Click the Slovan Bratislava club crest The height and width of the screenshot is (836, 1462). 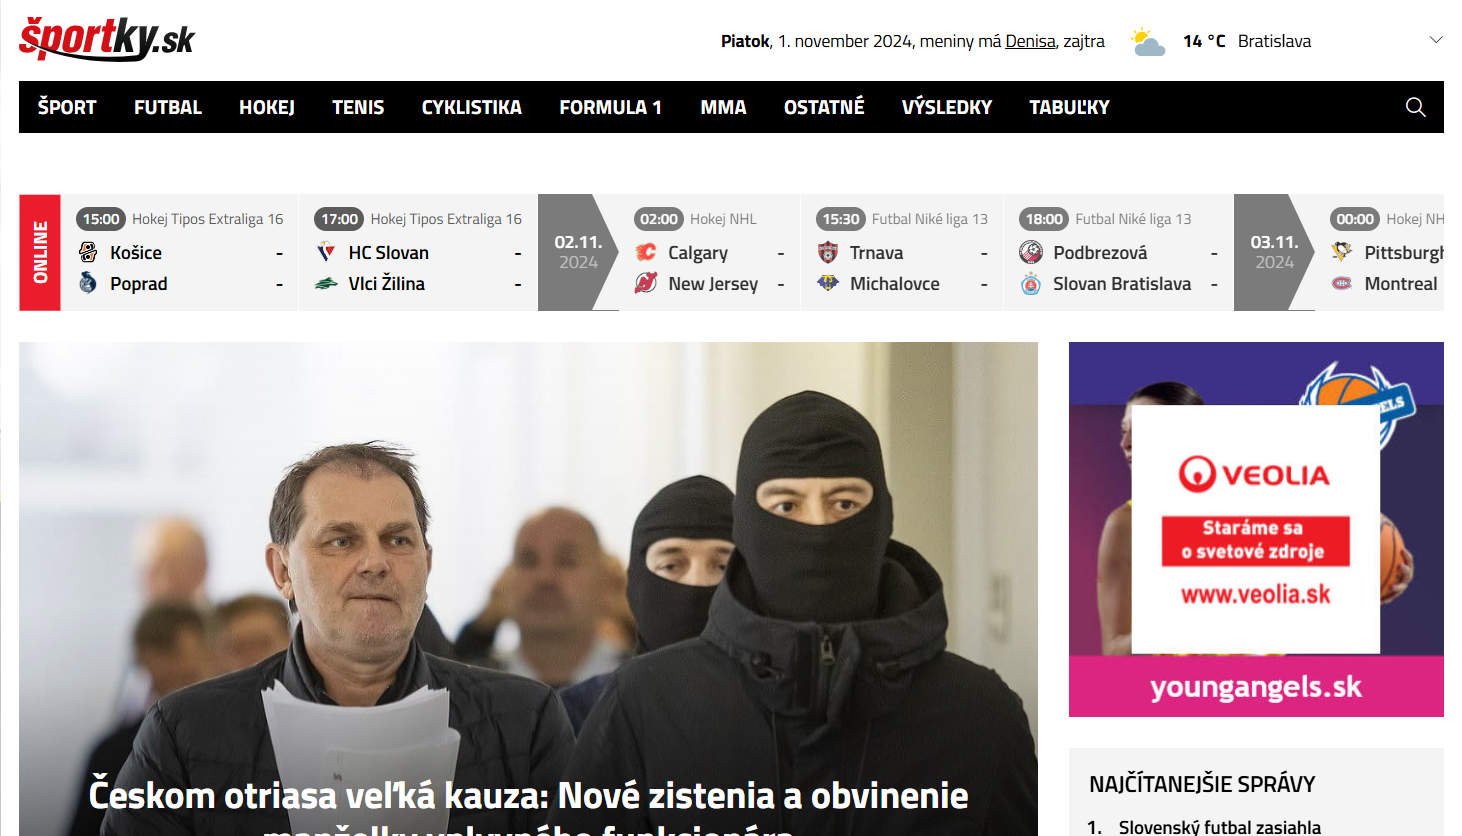click(1031, 284)
